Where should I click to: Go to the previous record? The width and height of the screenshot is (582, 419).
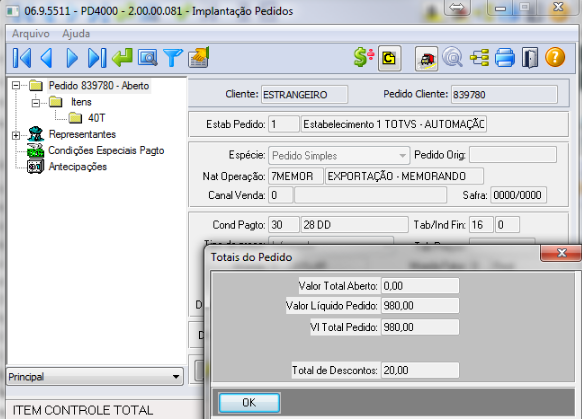pyautogui.click(x=47, y=58)
